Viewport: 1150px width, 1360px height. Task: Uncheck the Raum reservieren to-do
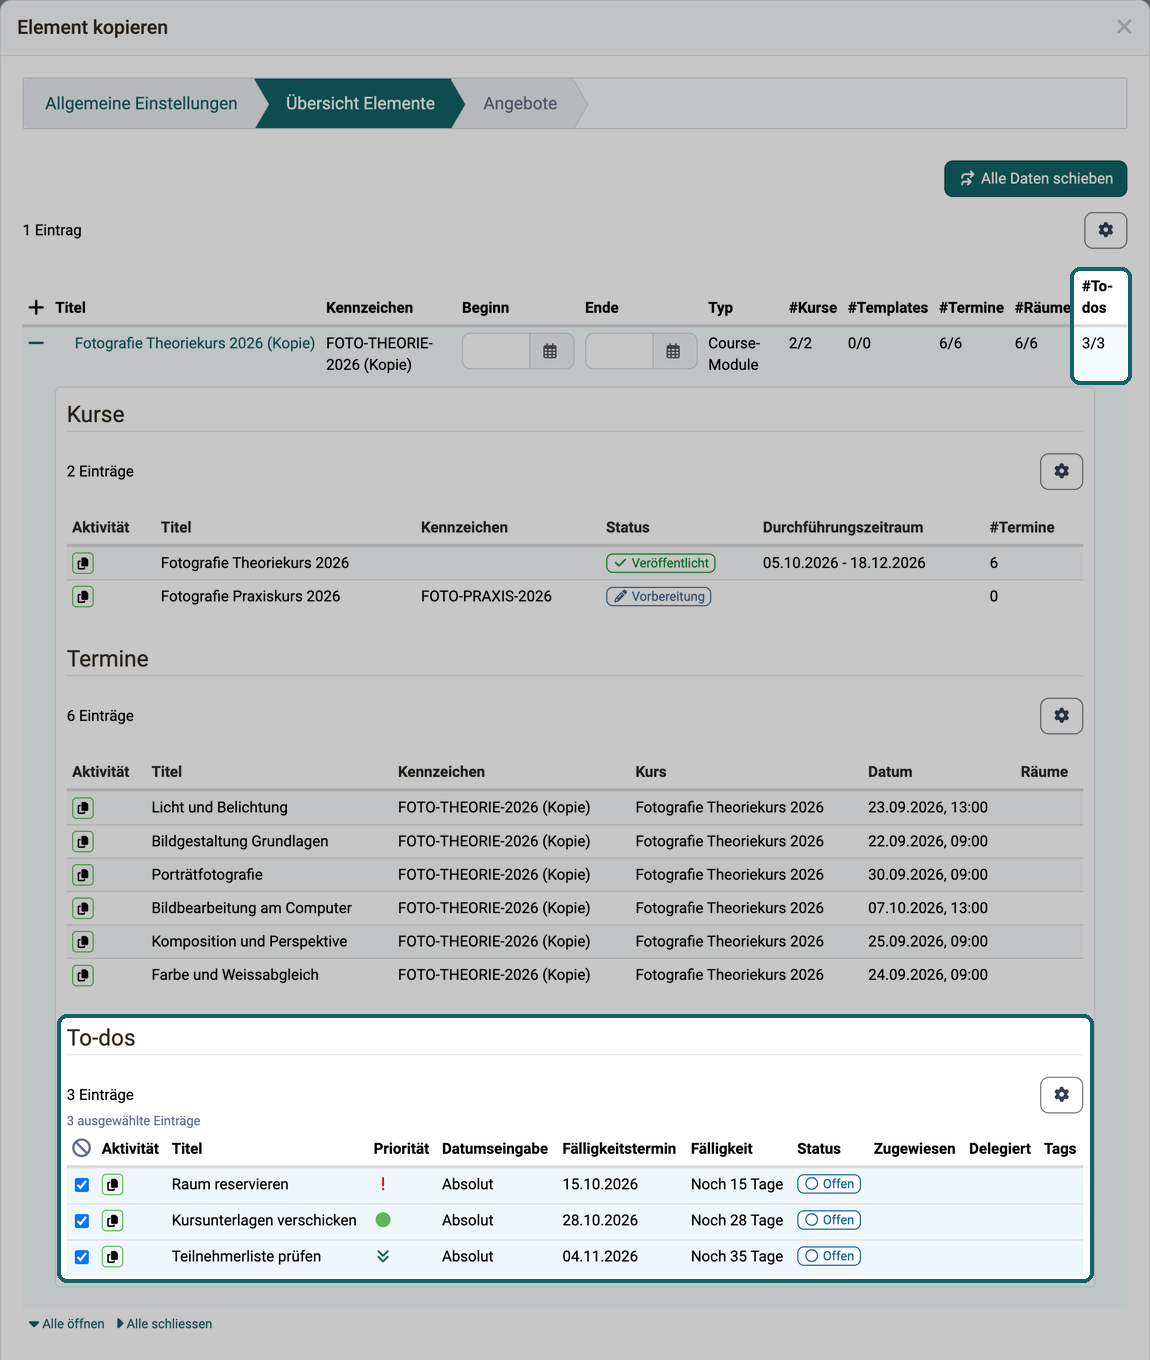(x=82, y=1185)
